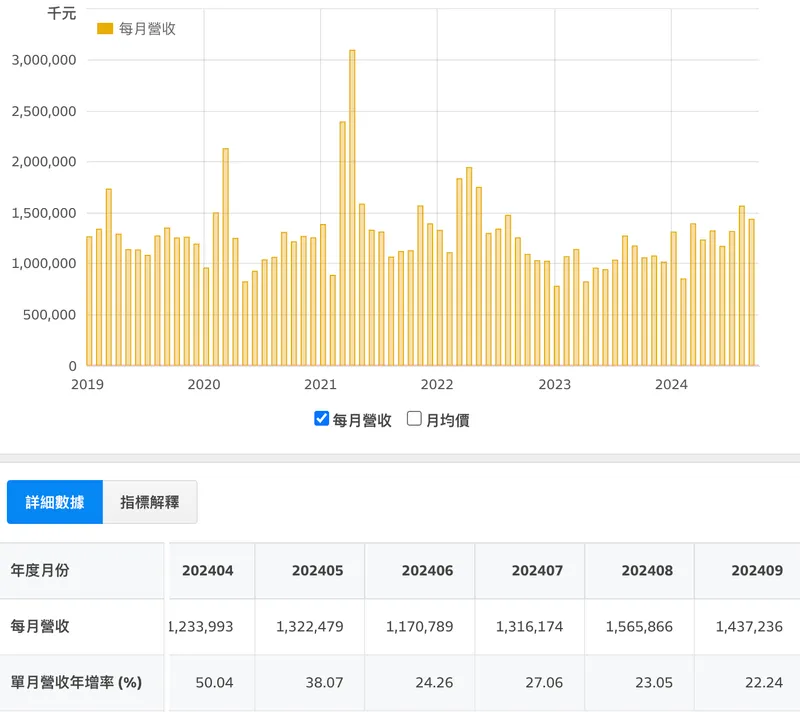Click the 2021 x-axis label
The height and width of the screenshot is (712, 800).
click(320, 385)
